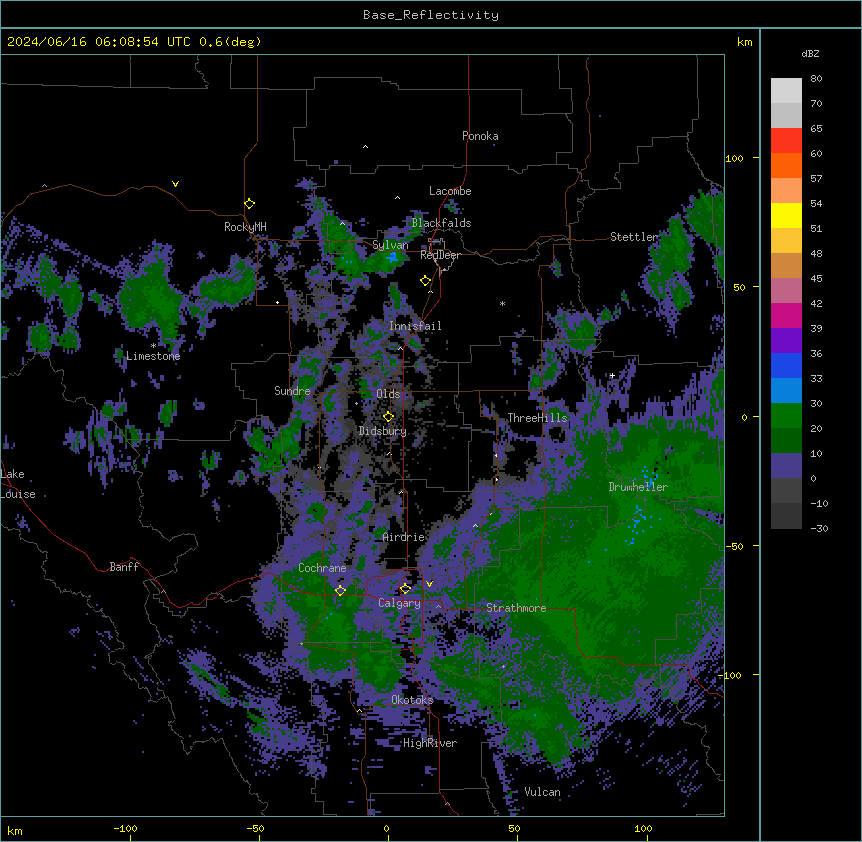Choose the royal blue swatch in the legend

point(786,365)
